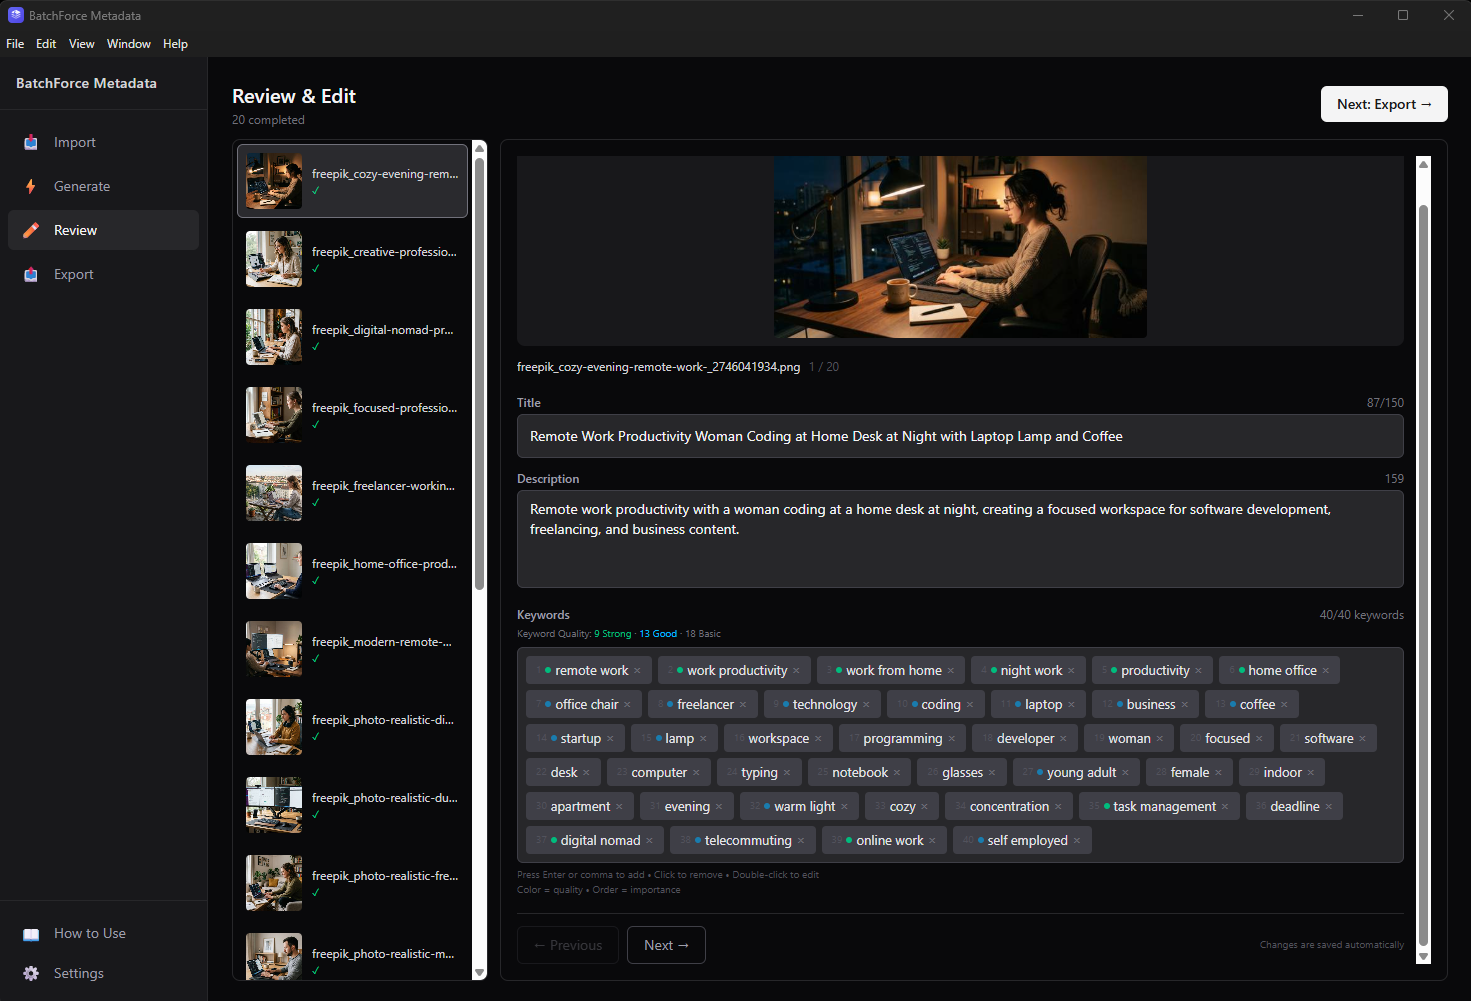Click the green checkmark on the first thumbnail

315,190
